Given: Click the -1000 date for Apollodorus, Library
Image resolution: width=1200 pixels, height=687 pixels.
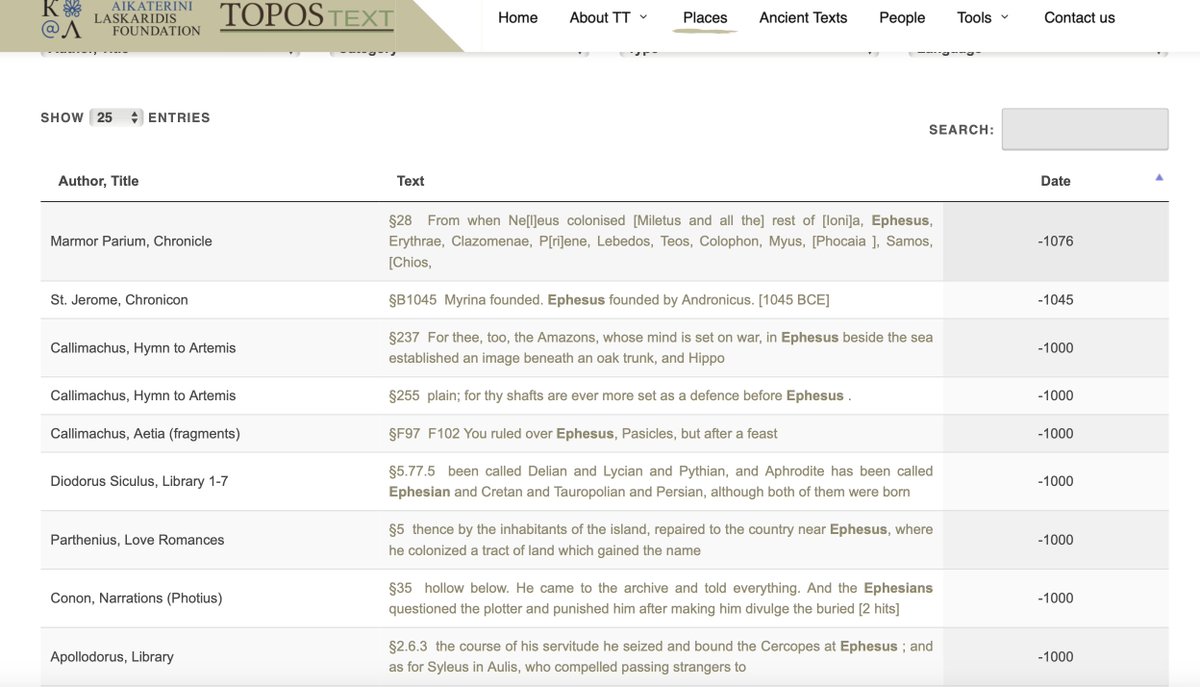Looking at the screenshot, I should coord(1055,657).
